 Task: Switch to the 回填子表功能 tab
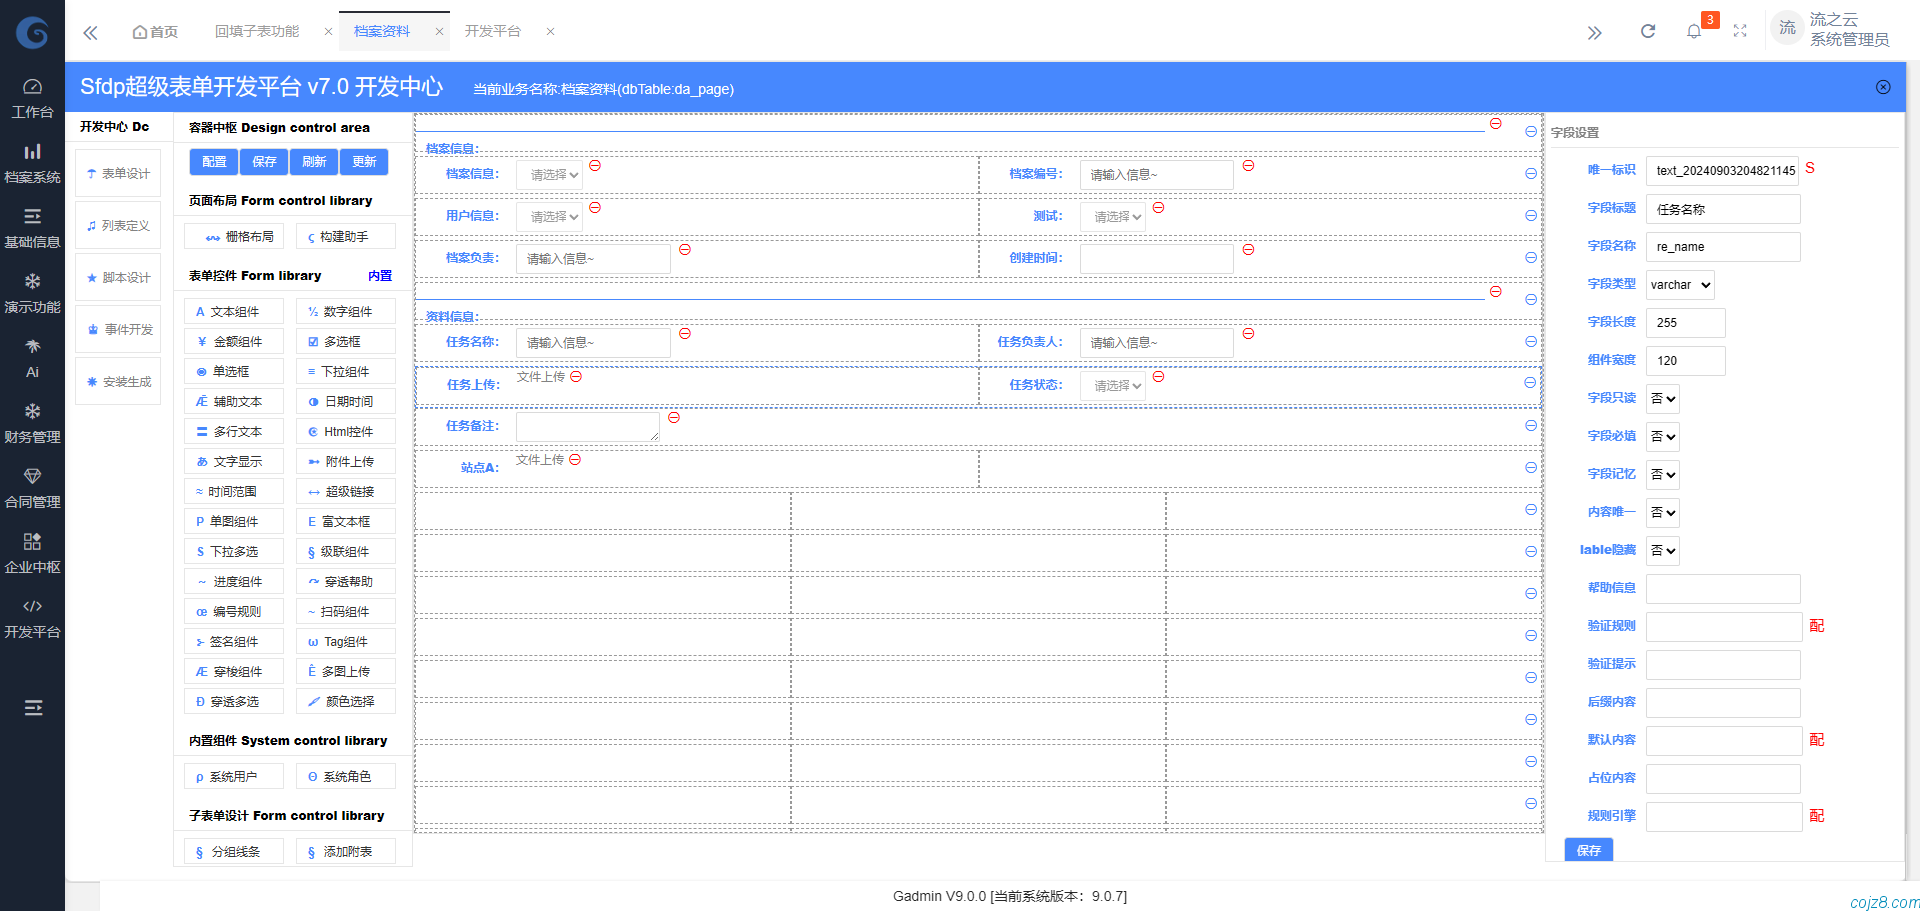pos(257,31)
